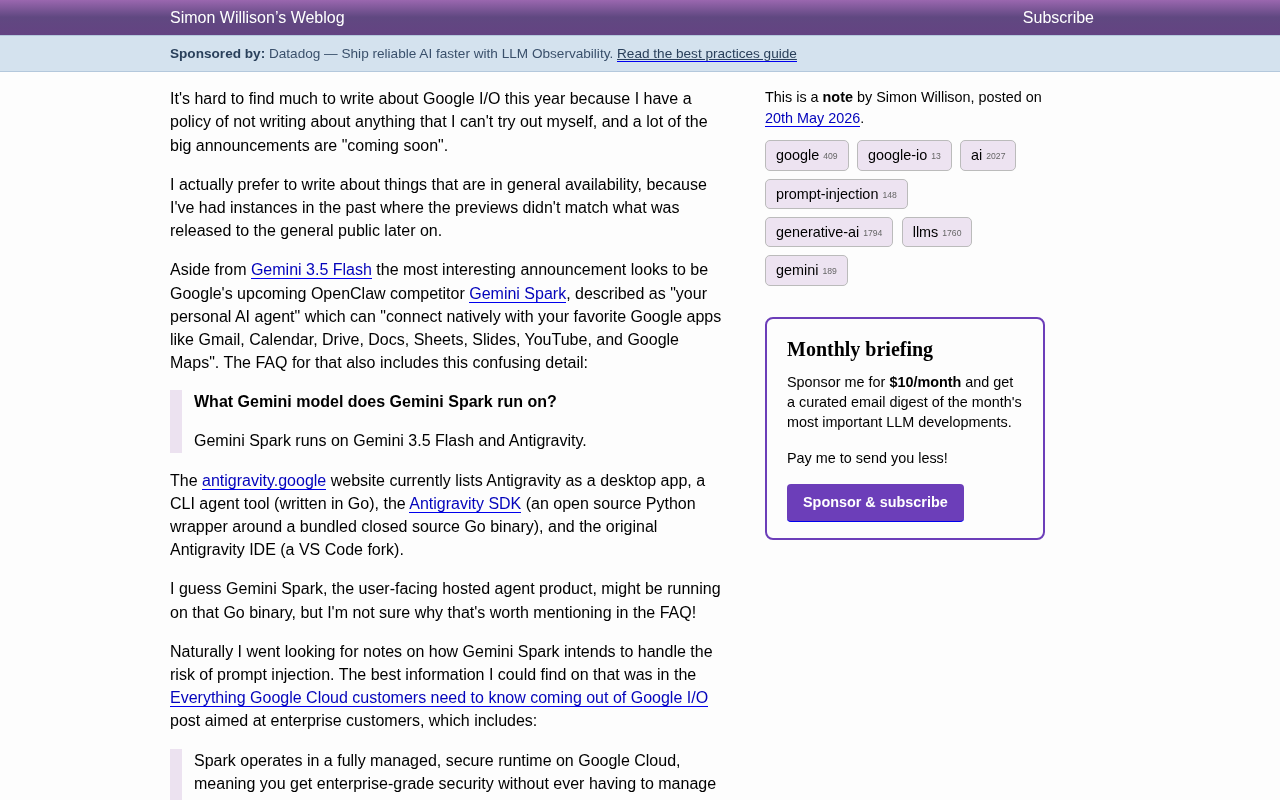Visit the antigravity.google link
The height and width of the screenshot is (800, 1280).
coord(264,481)
